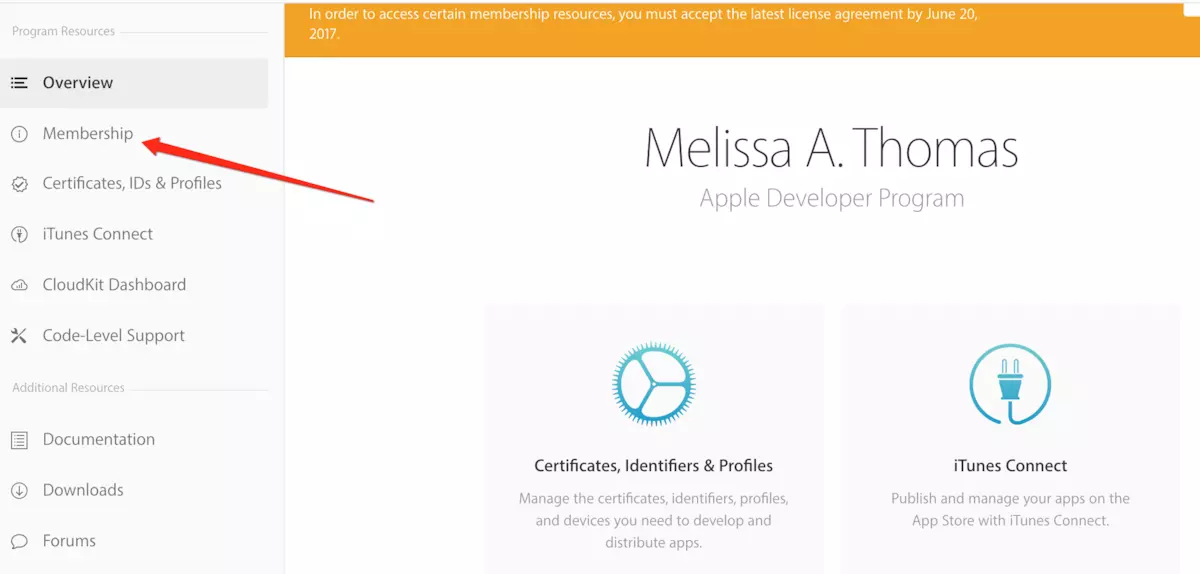Click the Forums speech bubble icon

tap(19, 542)
